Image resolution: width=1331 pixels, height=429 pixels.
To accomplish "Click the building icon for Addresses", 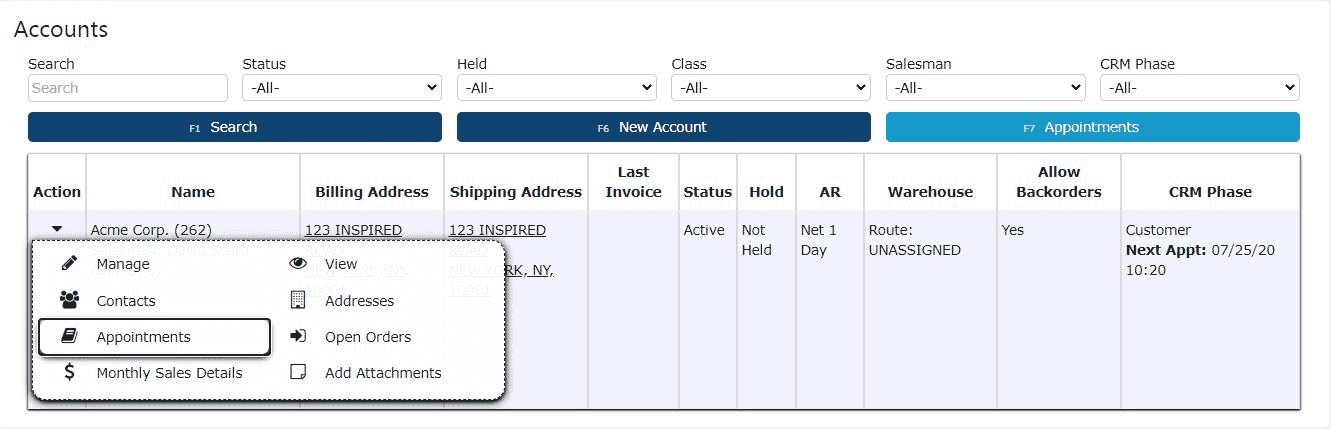I will click(298, 300).
